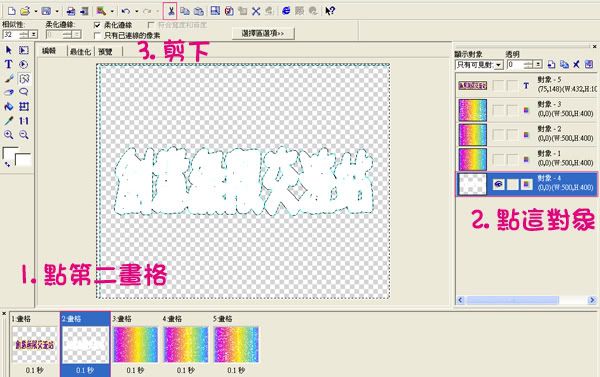Click the 相似性 value input field
The image size is (600, 377).
click(x=11, y=34)
